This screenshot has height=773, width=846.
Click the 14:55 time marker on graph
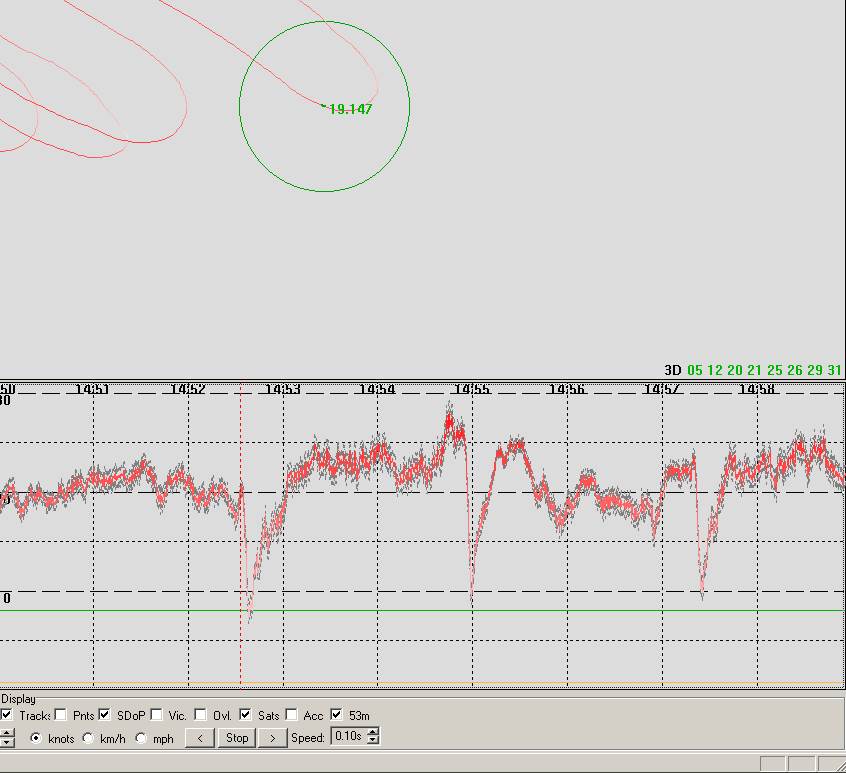point(472,389)
